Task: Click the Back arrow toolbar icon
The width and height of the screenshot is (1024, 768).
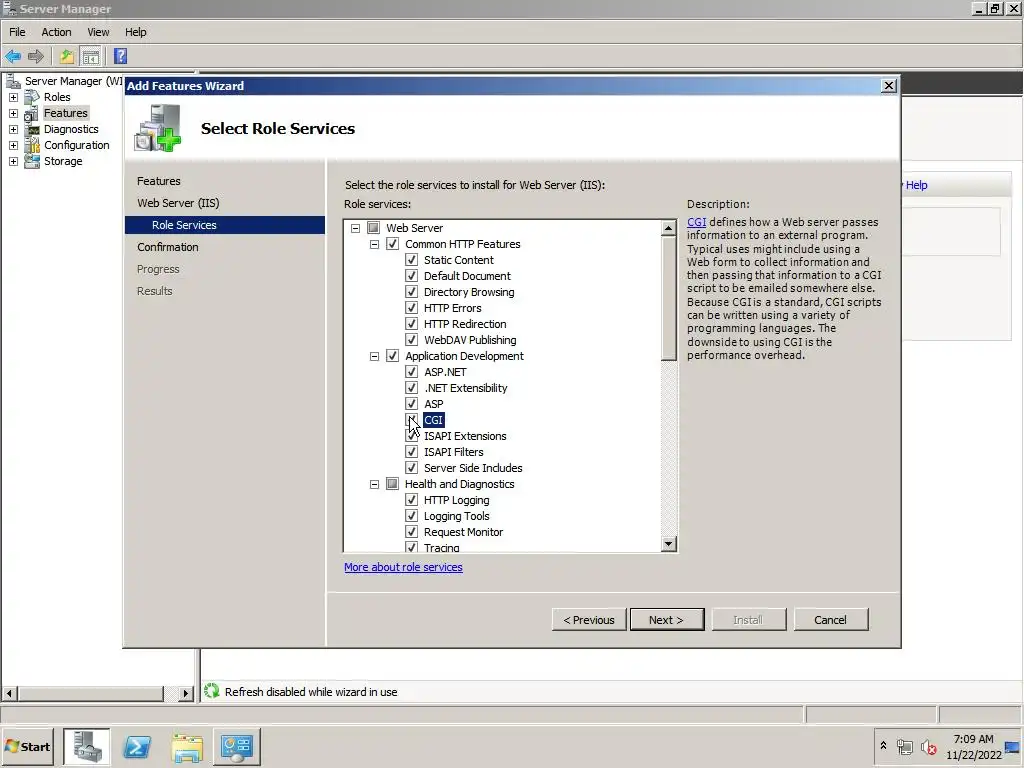Action: [x=13, y=56]
